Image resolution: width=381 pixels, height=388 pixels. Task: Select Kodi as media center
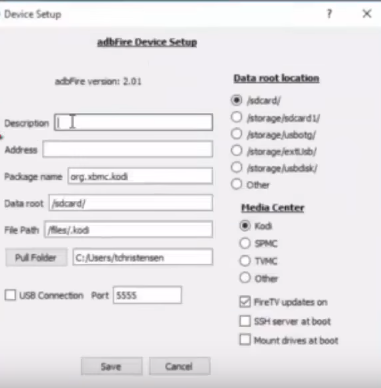click(245, 226)
